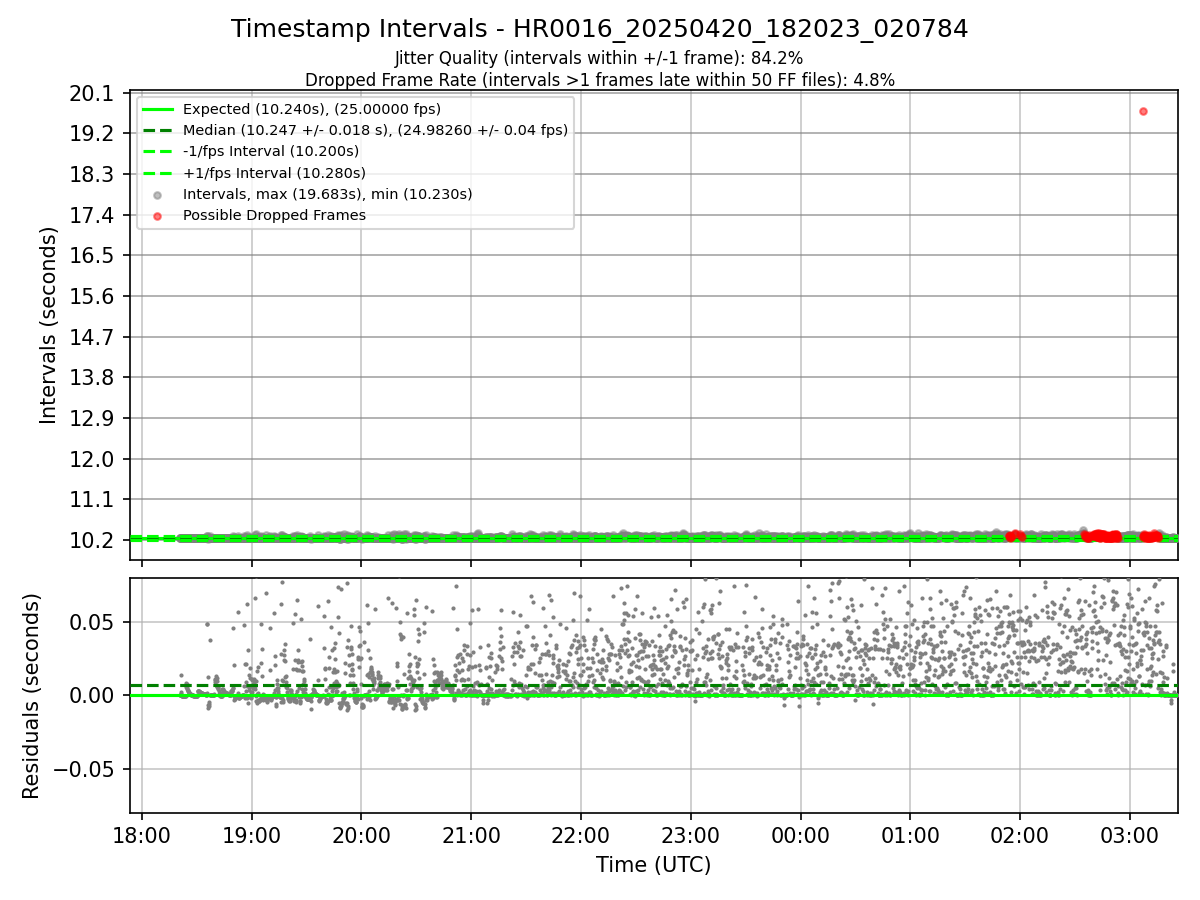Click the '00:00' time tick label
Screen dimensions: 1200x900
(800, 835)
